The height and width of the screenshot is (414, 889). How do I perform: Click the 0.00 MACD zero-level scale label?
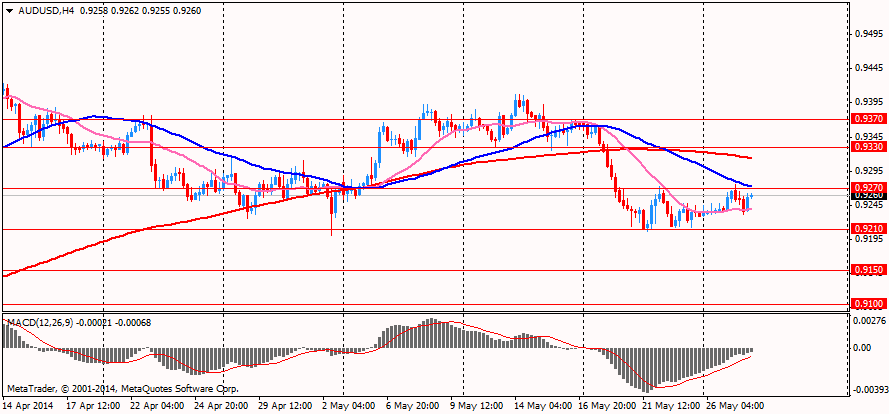coord(862,348)
